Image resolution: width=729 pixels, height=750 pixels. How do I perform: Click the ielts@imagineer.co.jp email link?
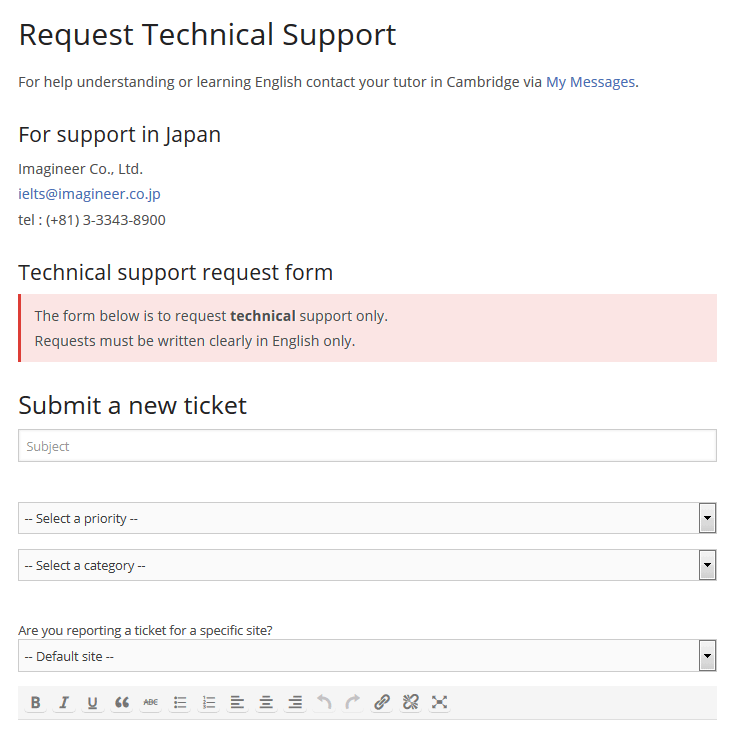point(89,194)
